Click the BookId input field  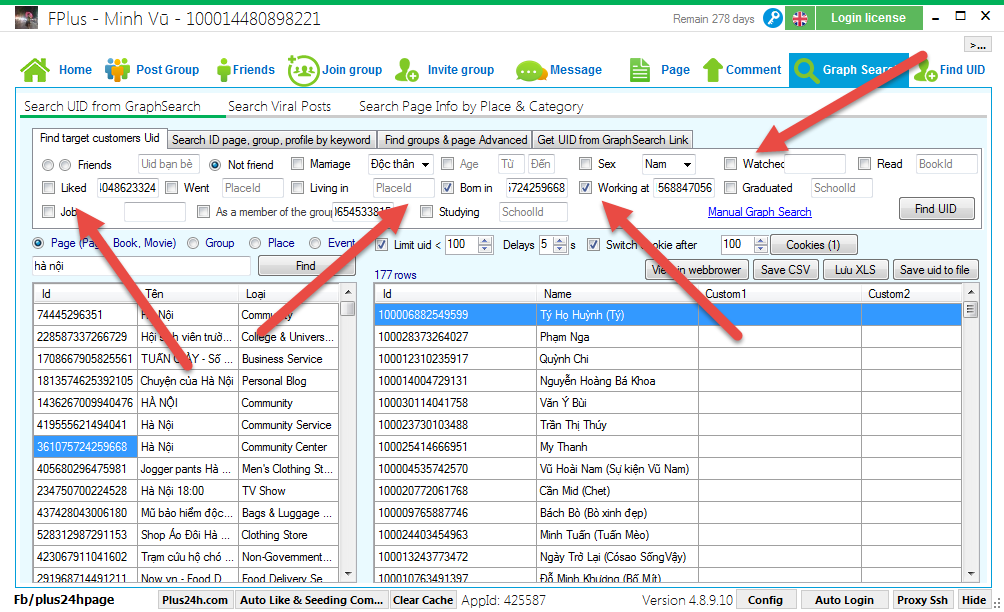pos(946,164)
